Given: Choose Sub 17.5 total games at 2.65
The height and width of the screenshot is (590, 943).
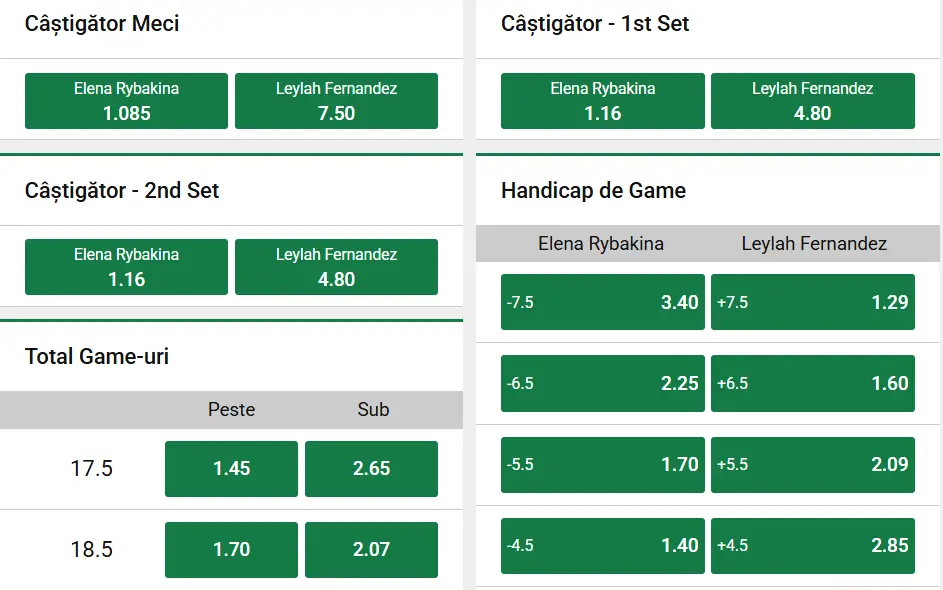Looking at the screenshot, I should 371,468.
